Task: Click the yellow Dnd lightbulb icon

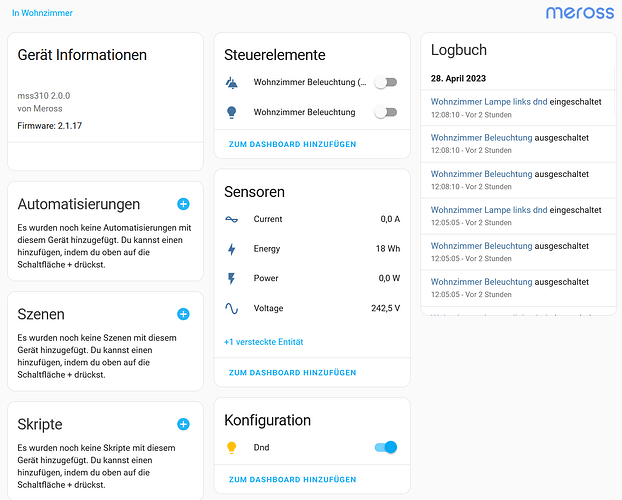Action: pyautogui.click(x=232, y=448)
